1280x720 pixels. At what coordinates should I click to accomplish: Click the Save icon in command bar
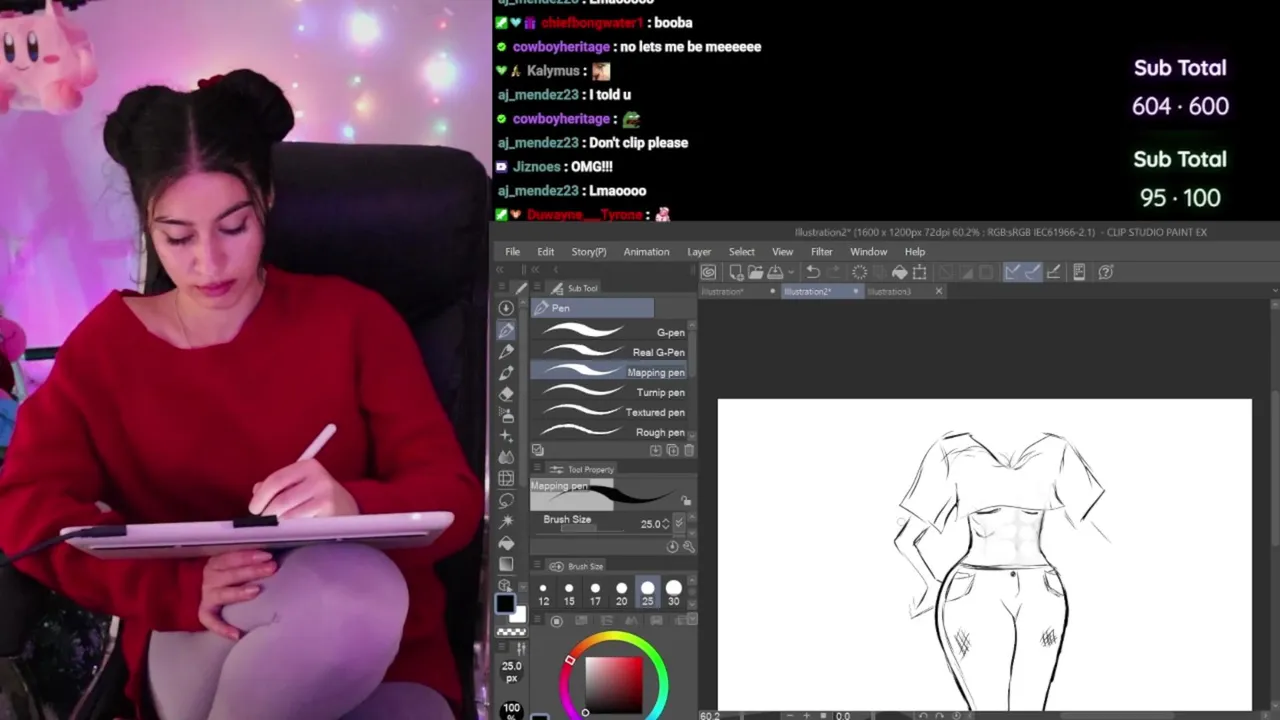775,272
